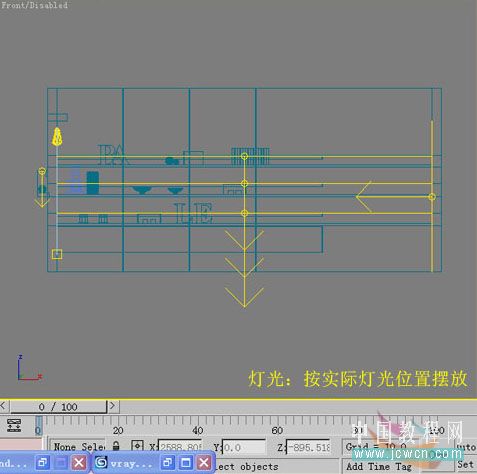Click the 0 / 100 time slider handle
Viewport: 477px width, 474px height.
tap(58, 407)
